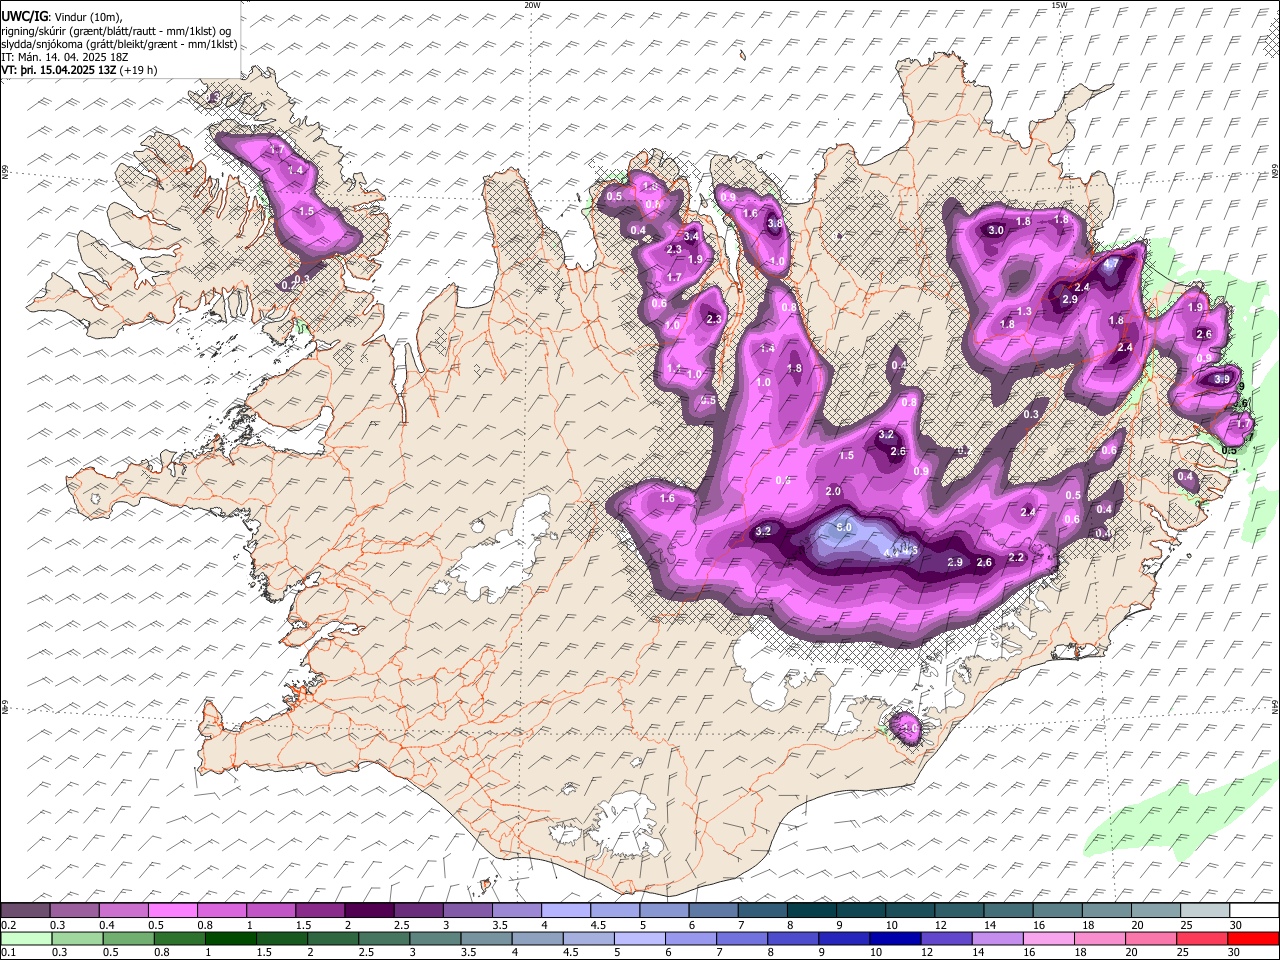Click the '3.4' value on the map
This screenshot has height=960, width=1280.
[690, 237]
